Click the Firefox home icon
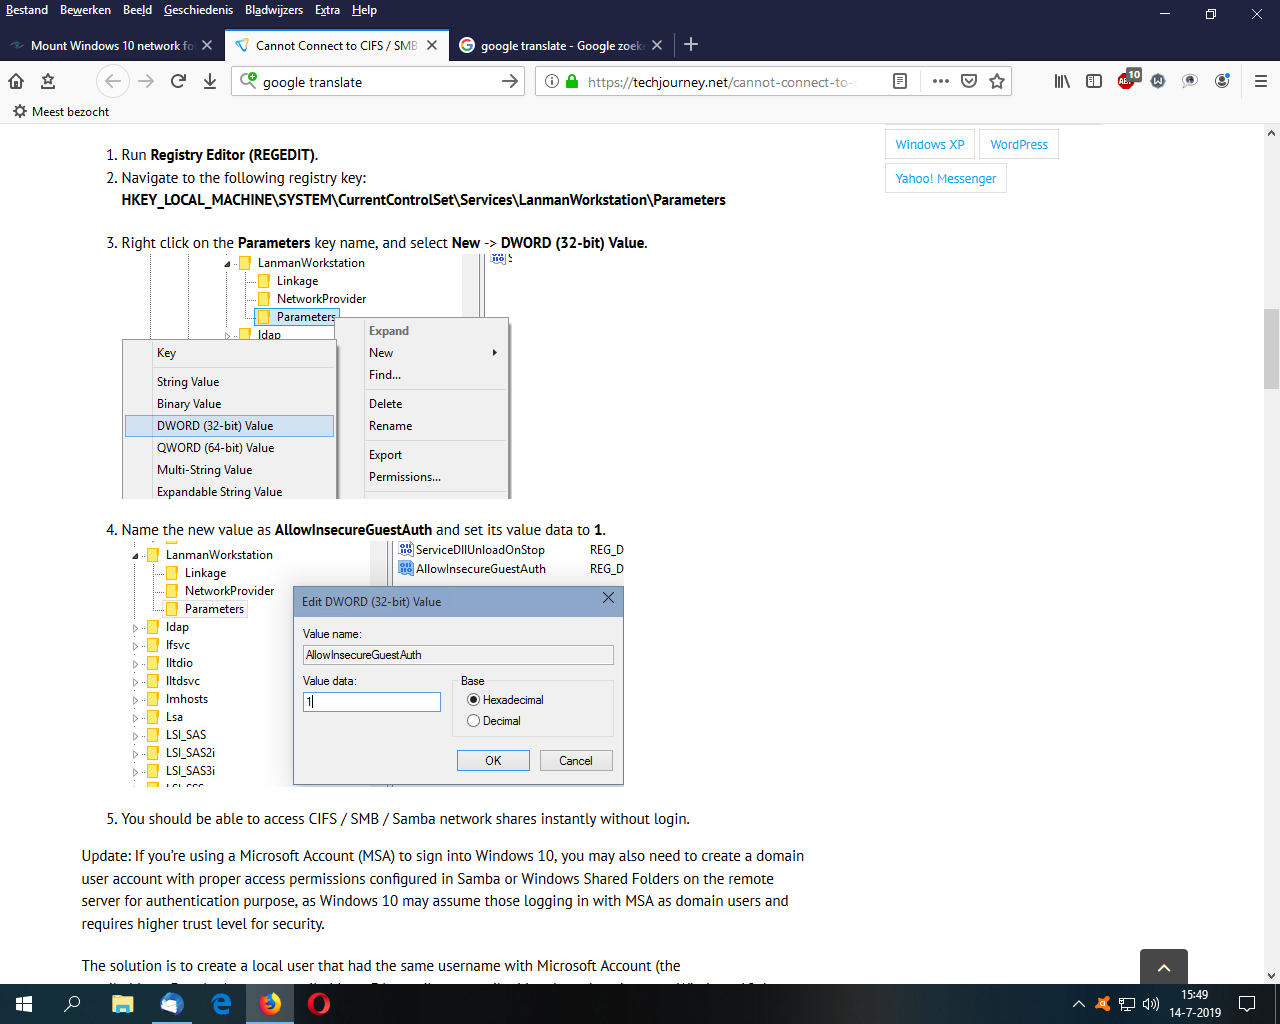The width and height of the screenshot is (1280, 1024). click(16, 81)
